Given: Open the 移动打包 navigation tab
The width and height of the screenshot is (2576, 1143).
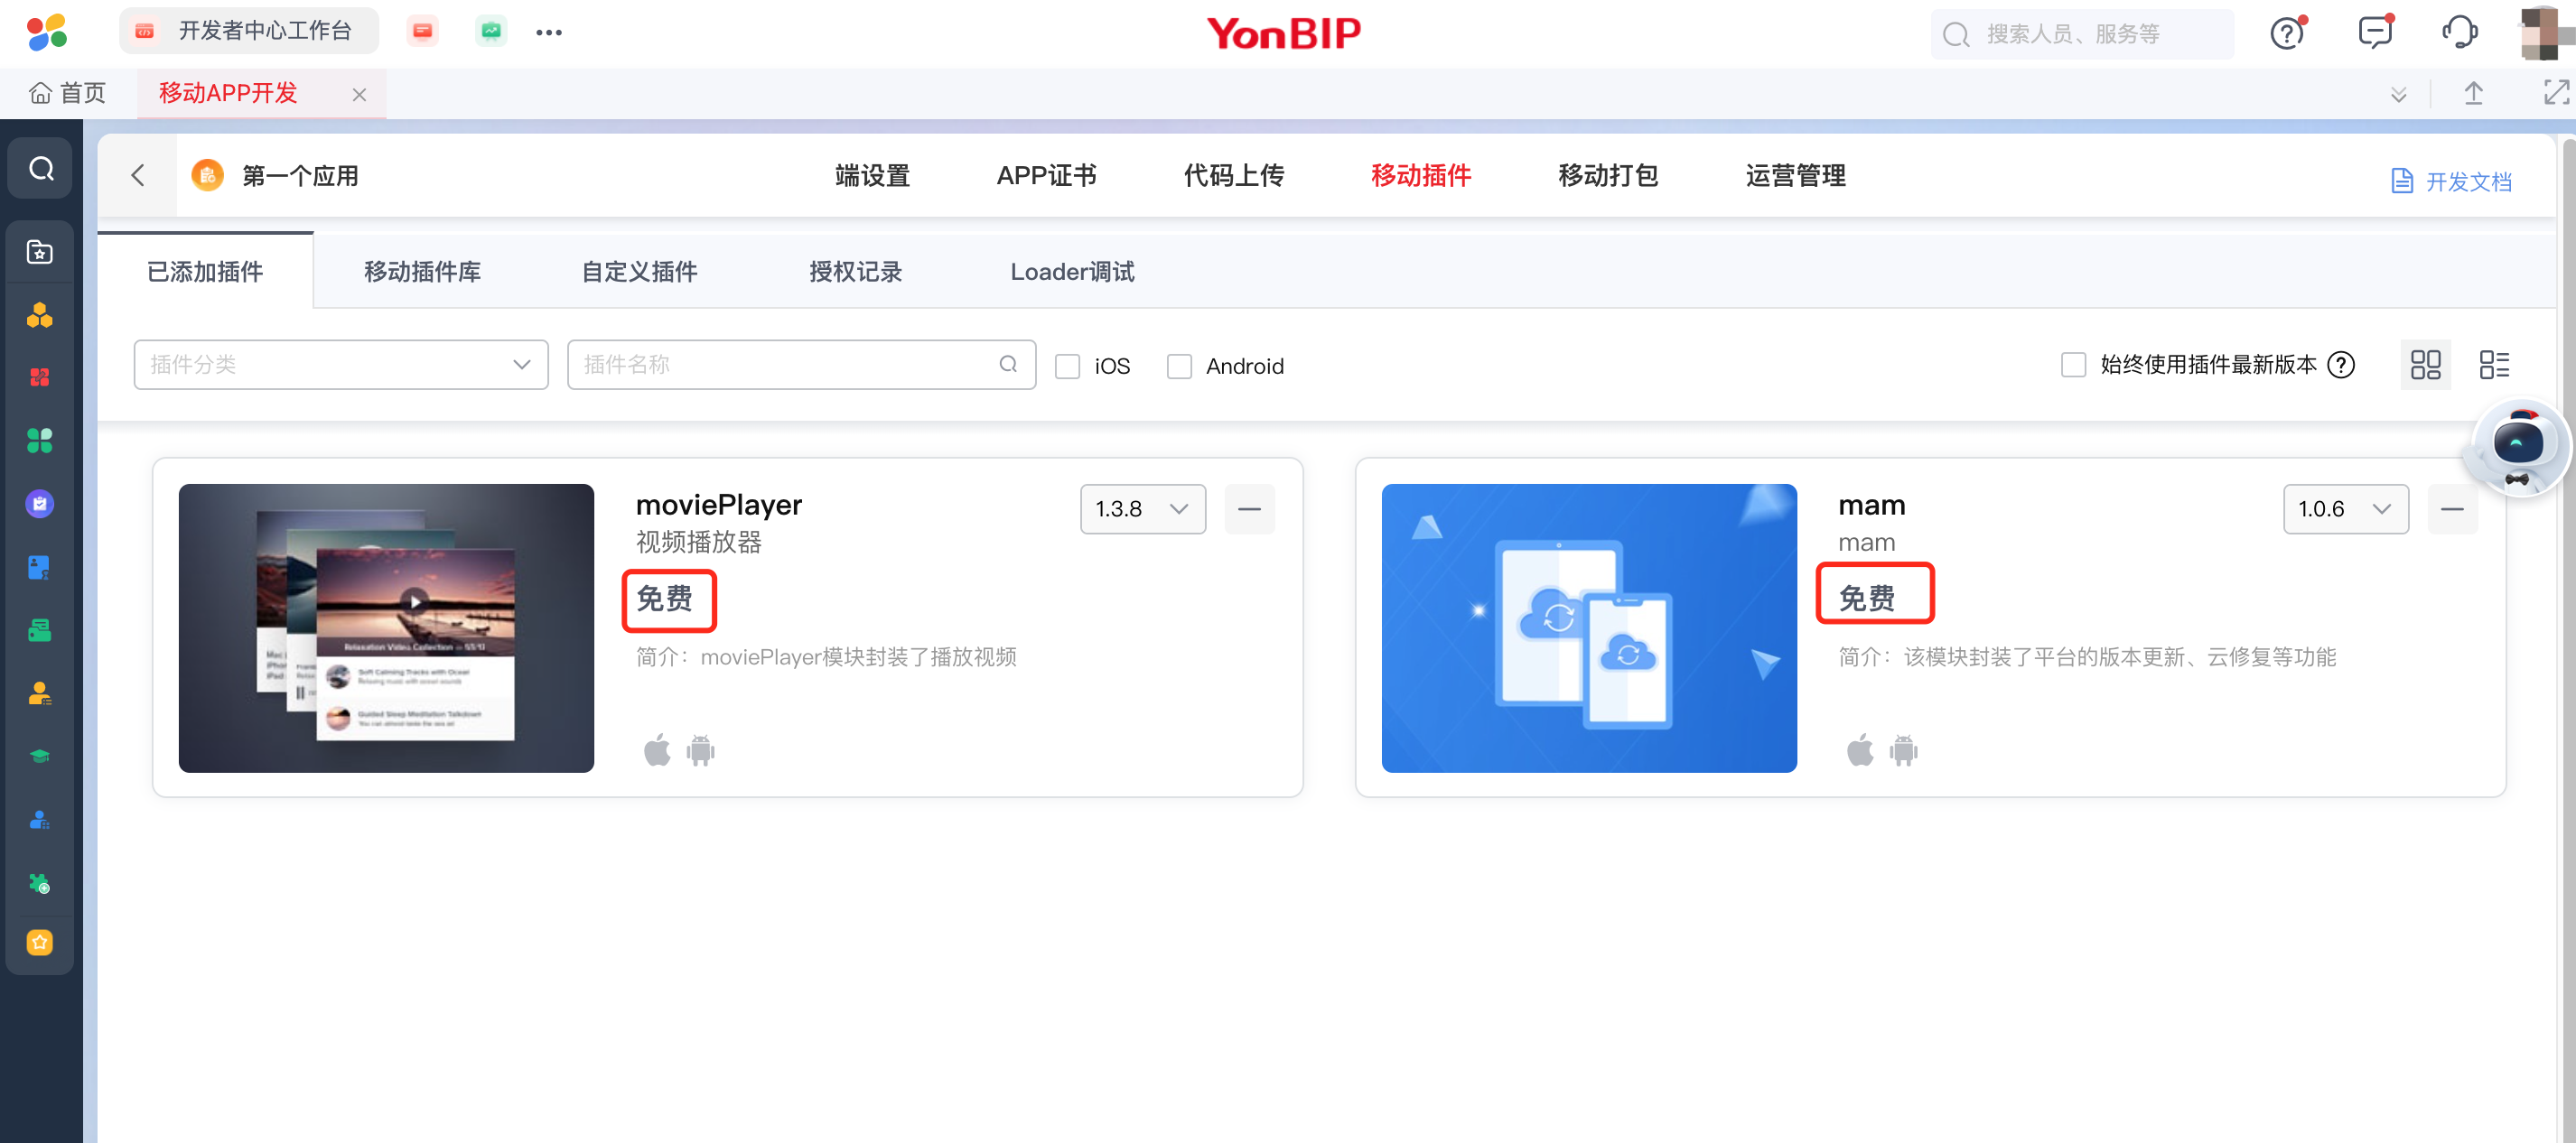Looking at the screenshot, I should coord(1607,176).
